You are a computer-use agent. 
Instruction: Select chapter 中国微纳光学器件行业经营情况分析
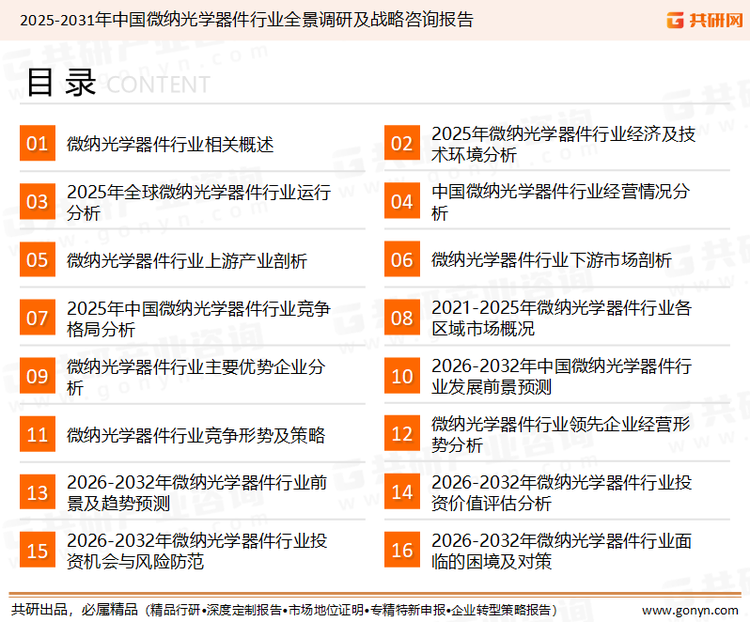pyautogui.click(x=561, y=202)
